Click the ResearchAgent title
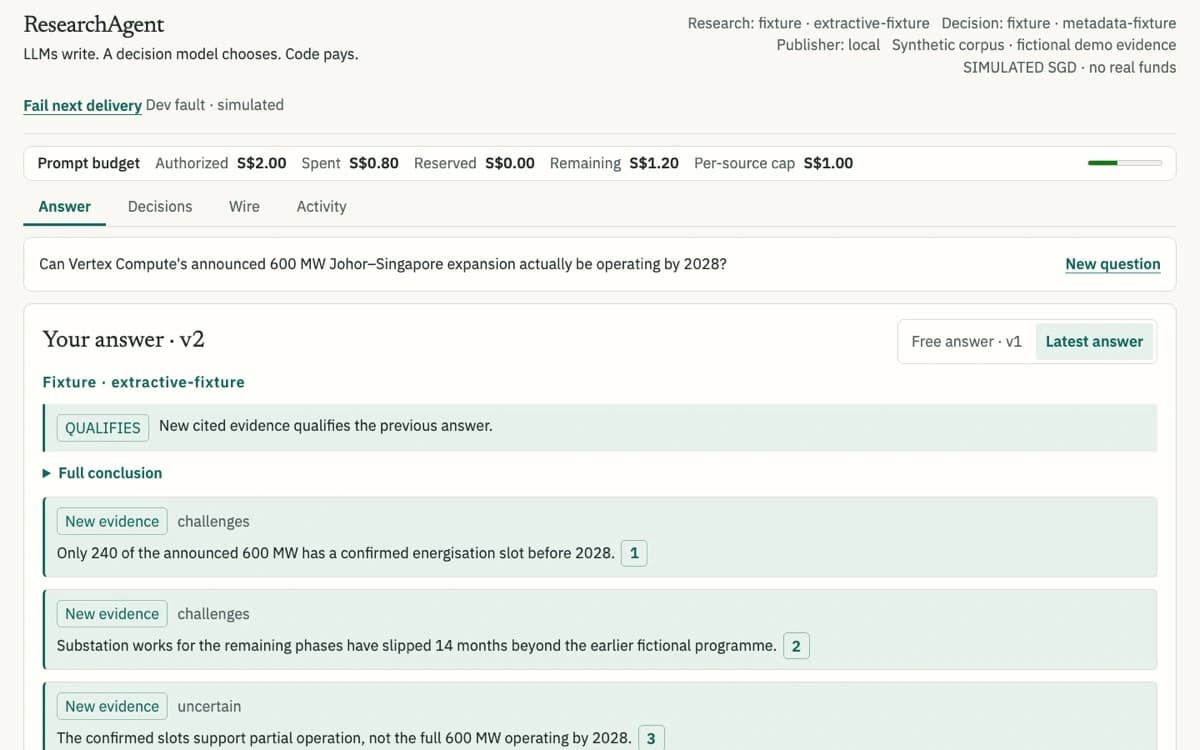This screenshot has height=750, width=1200. [94, 24]
